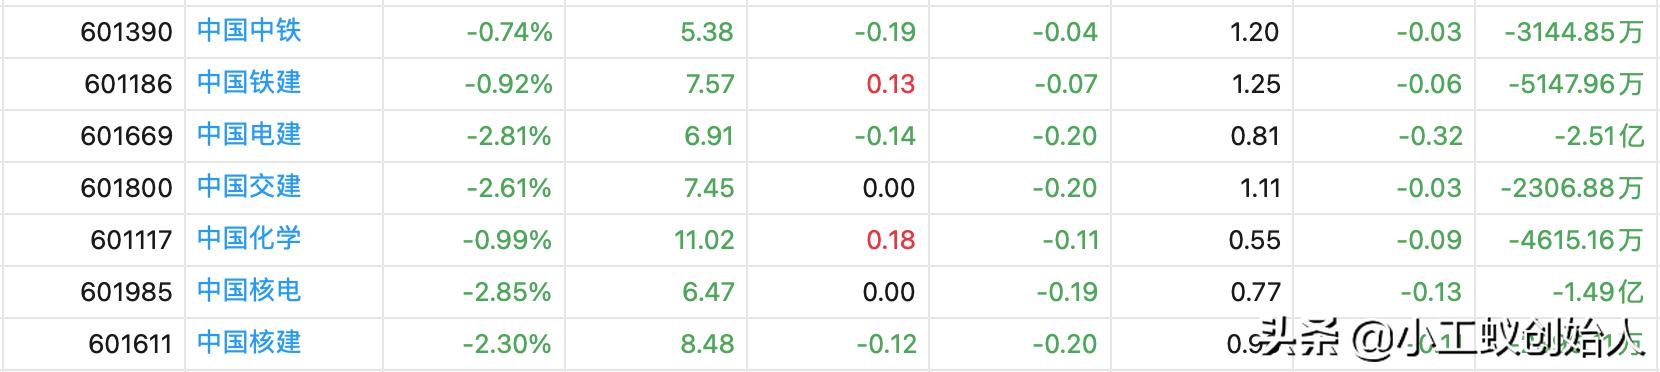Open the 中国核电 stock link
The width and height of the screenshot is (1660, 372).
[x=249, y=291]
